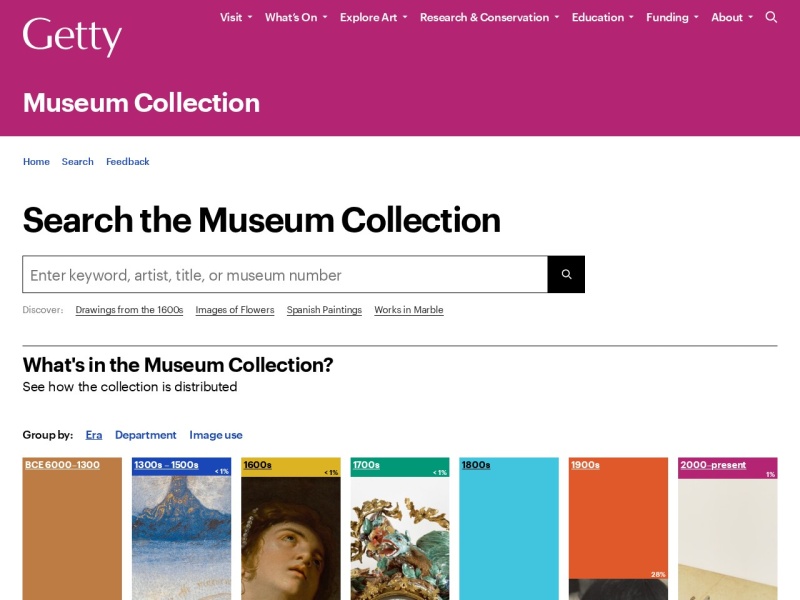Viewport: 800px width, 600px height.
Task: Open the What's On dropdown
Action: point(296,17)
